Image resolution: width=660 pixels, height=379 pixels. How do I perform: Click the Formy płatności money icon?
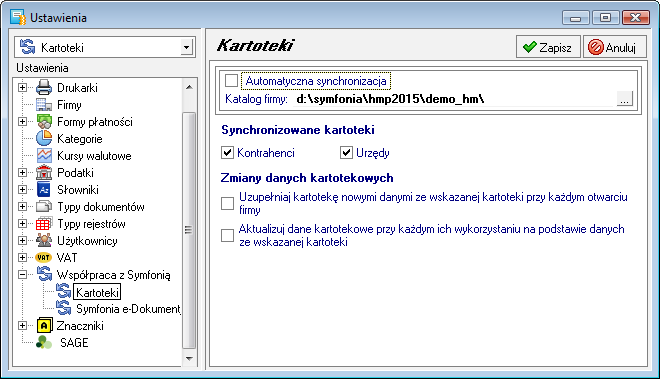pos(44,122)
